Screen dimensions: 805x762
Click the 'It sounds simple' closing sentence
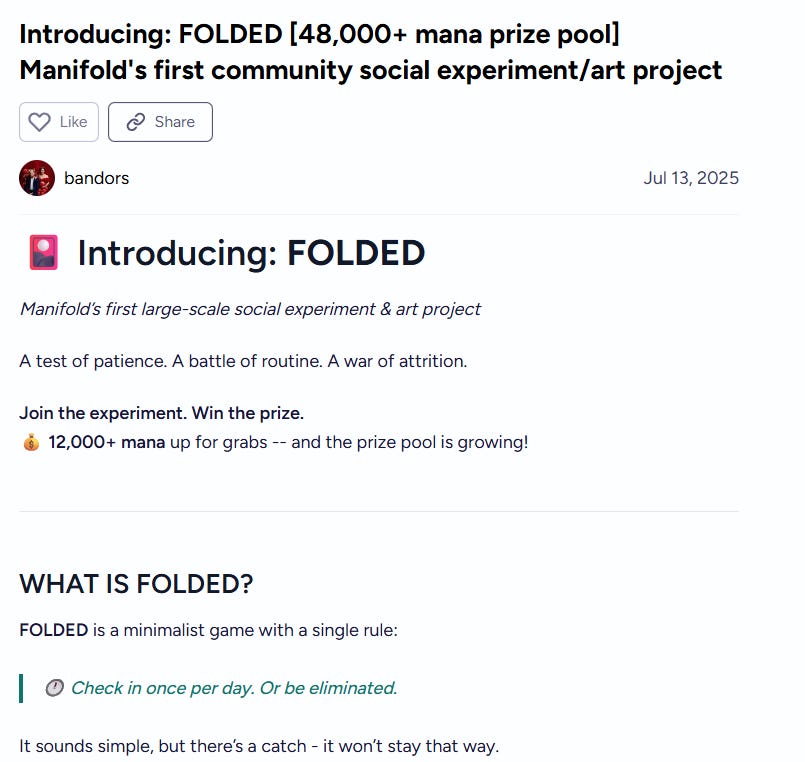(258, 745)
